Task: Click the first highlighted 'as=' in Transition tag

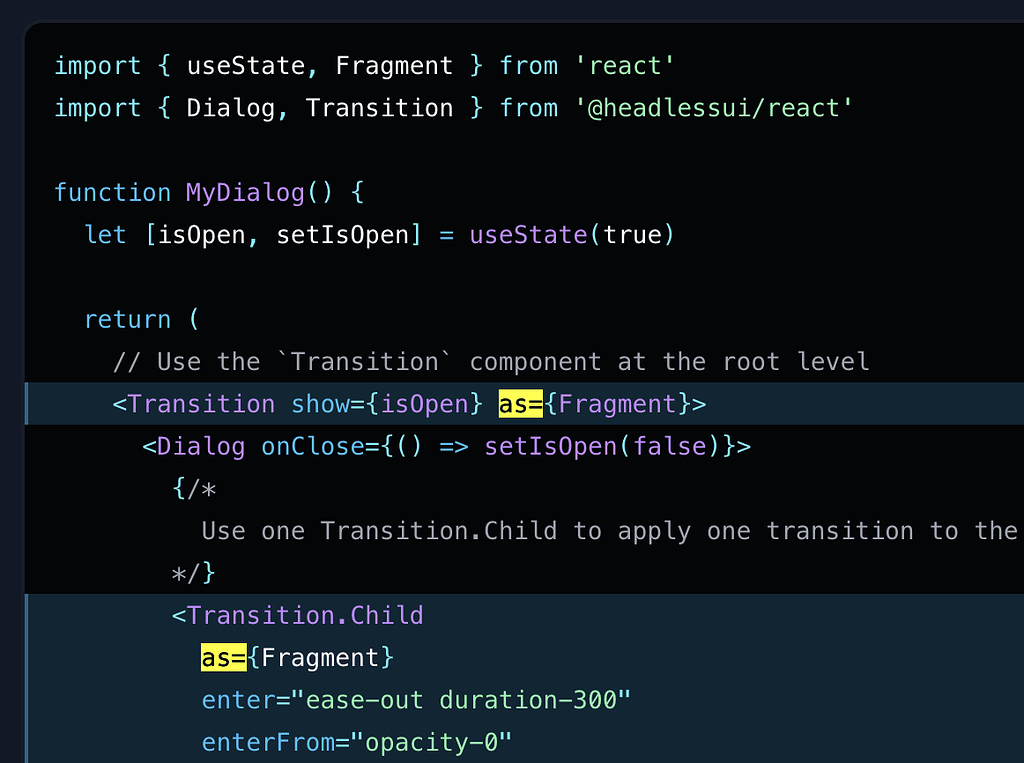Action: tap(520, 404)
